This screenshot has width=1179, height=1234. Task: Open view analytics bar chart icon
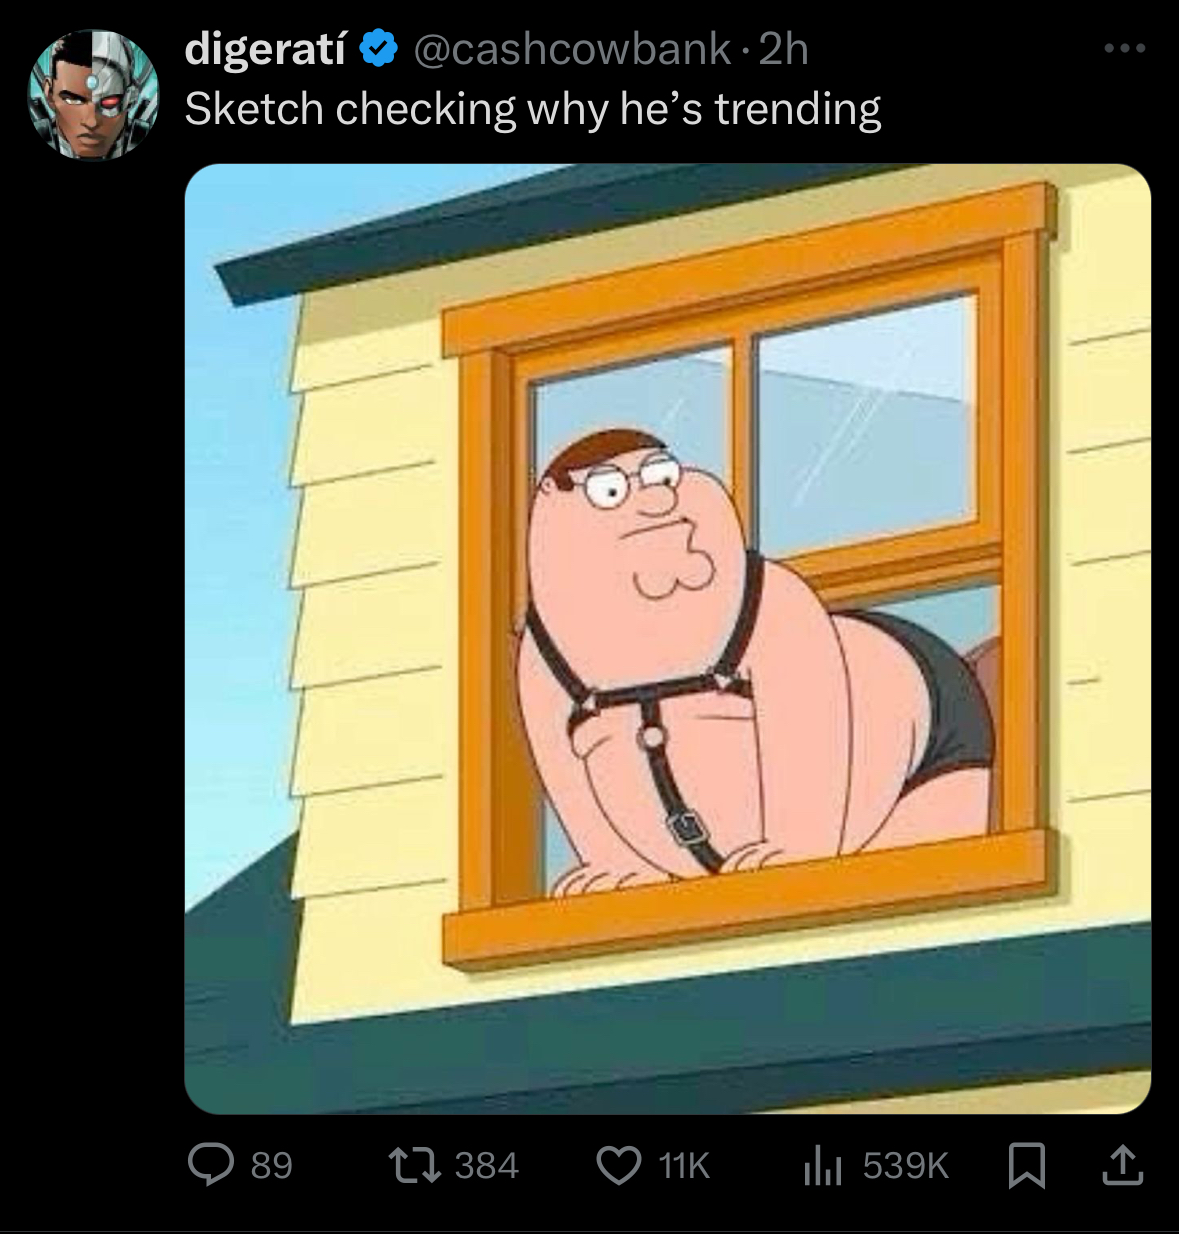pos(823,1165)
